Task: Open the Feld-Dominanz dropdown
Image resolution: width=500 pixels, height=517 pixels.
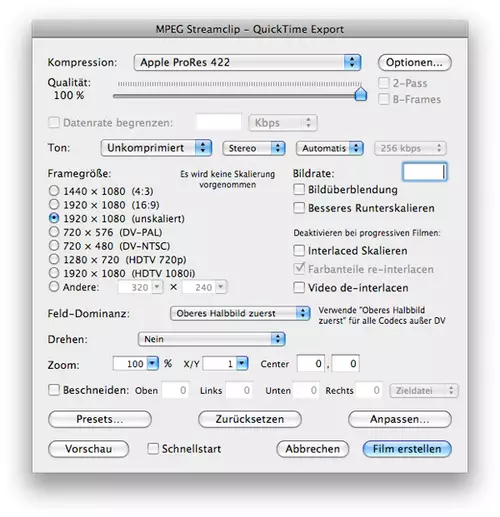Action: (x=240, y=313)
